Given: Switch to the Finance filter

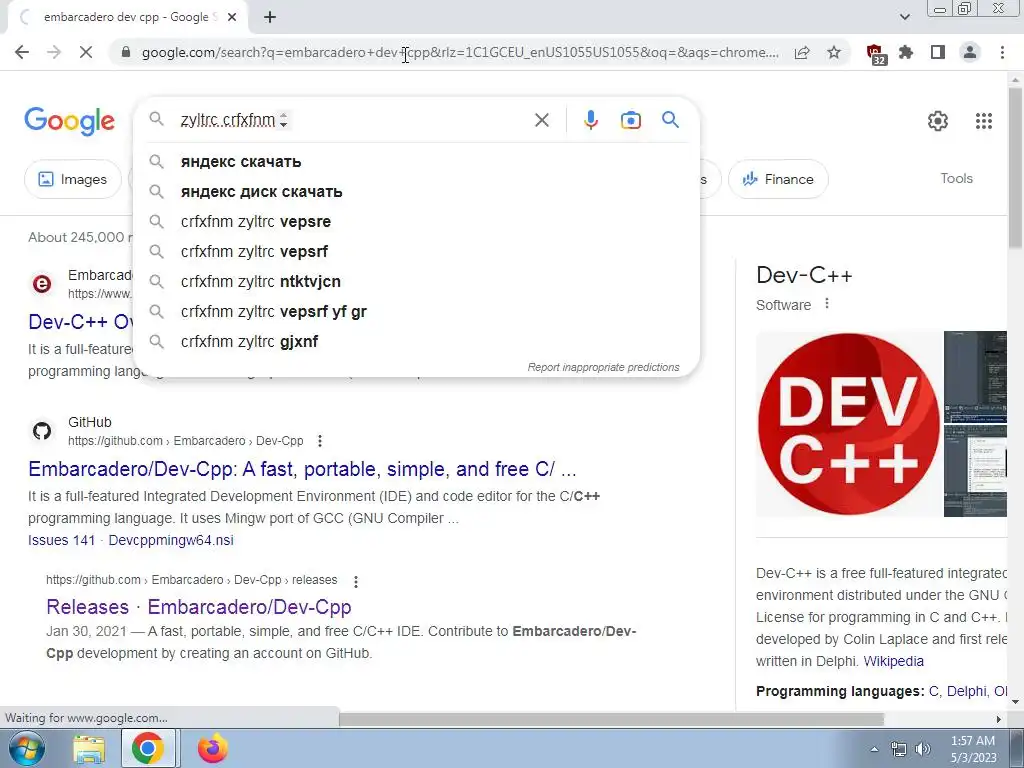Looking at the screenshot, I should [x=778, y=179].
